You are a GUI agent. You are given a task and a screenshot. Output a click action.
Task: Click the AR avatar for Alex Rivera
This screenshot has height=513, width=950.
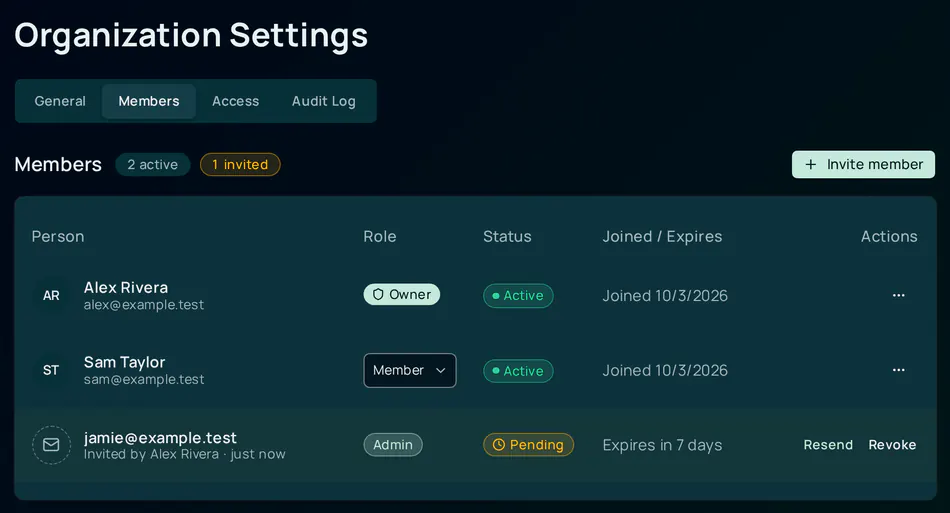click(51, 296)
